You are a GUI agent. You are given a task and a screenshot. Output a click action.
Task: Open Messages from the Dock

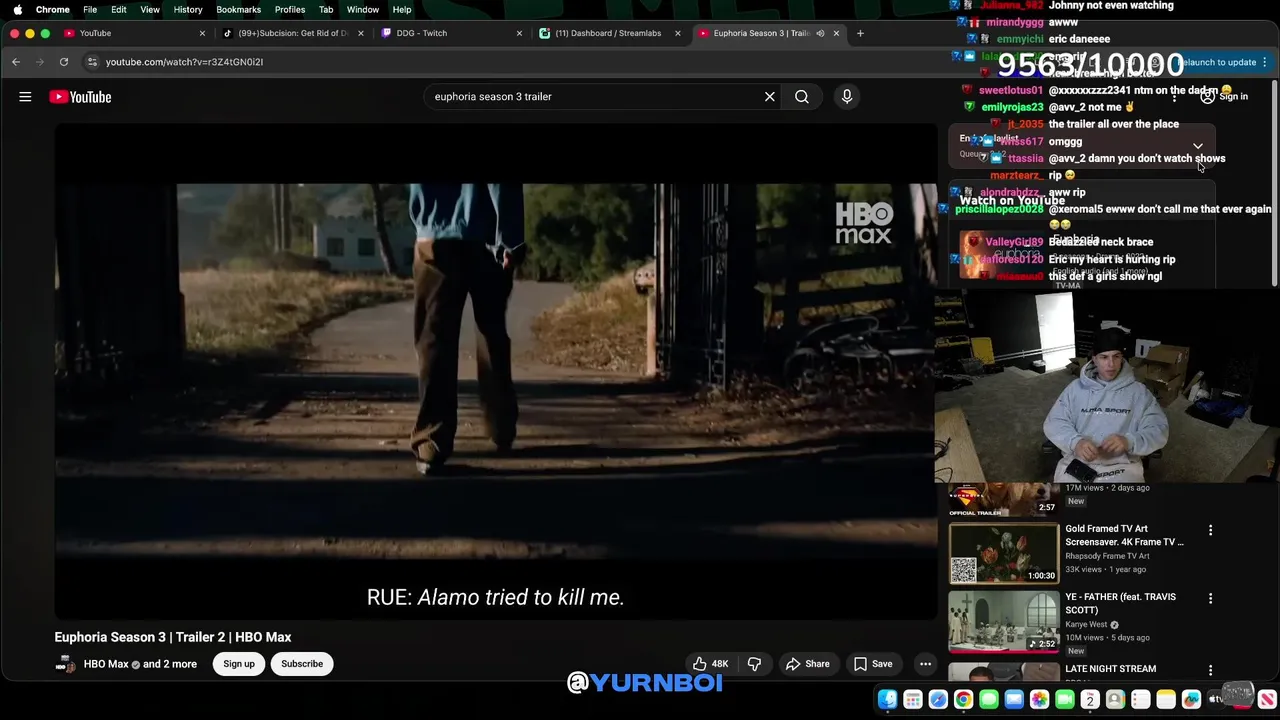point(989,700)
